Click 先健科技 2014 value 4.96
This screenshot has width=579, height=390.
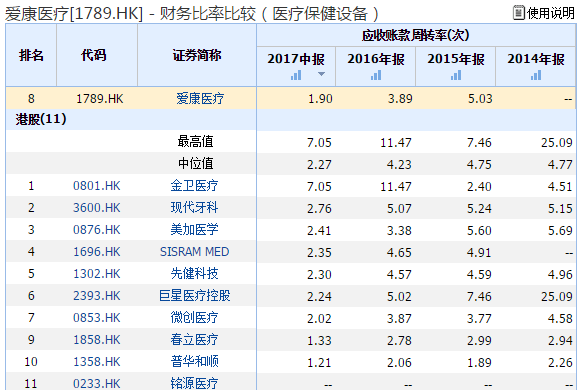point(560,274)
